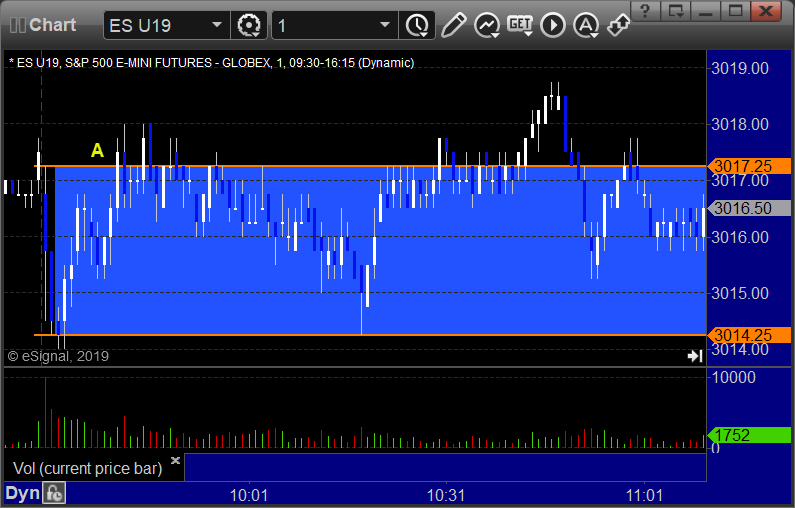Click the trade arrows icon
795x508 pixels.
tap(618, 25)
